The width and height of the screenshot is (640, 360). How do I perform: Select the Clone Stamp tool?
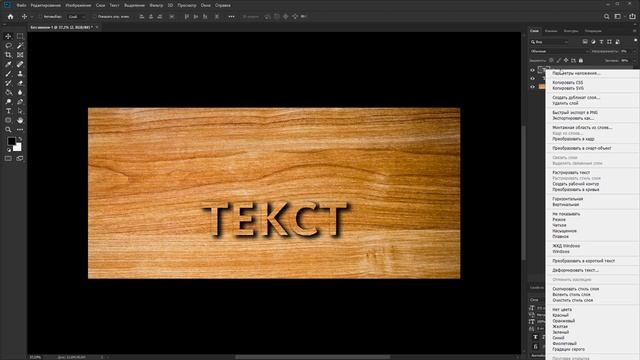point(20,74)
